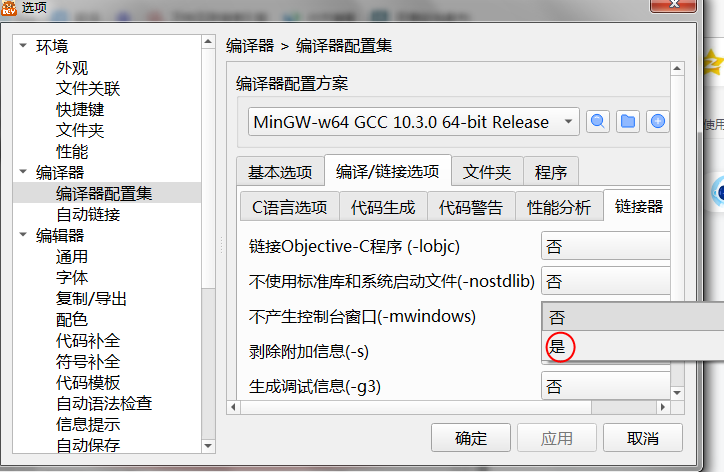Open the -nostdlib option combo box
This screenshot has height=472, width=724.
coord(605,281)
